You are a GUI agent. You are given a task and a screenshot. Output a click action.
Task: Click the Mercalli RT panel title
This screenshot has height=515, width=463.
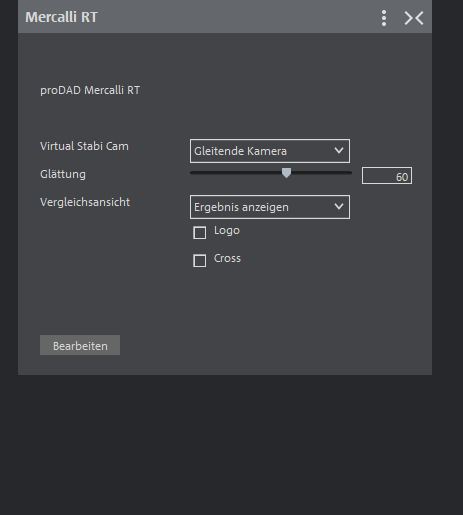click(x=61, y=17)
